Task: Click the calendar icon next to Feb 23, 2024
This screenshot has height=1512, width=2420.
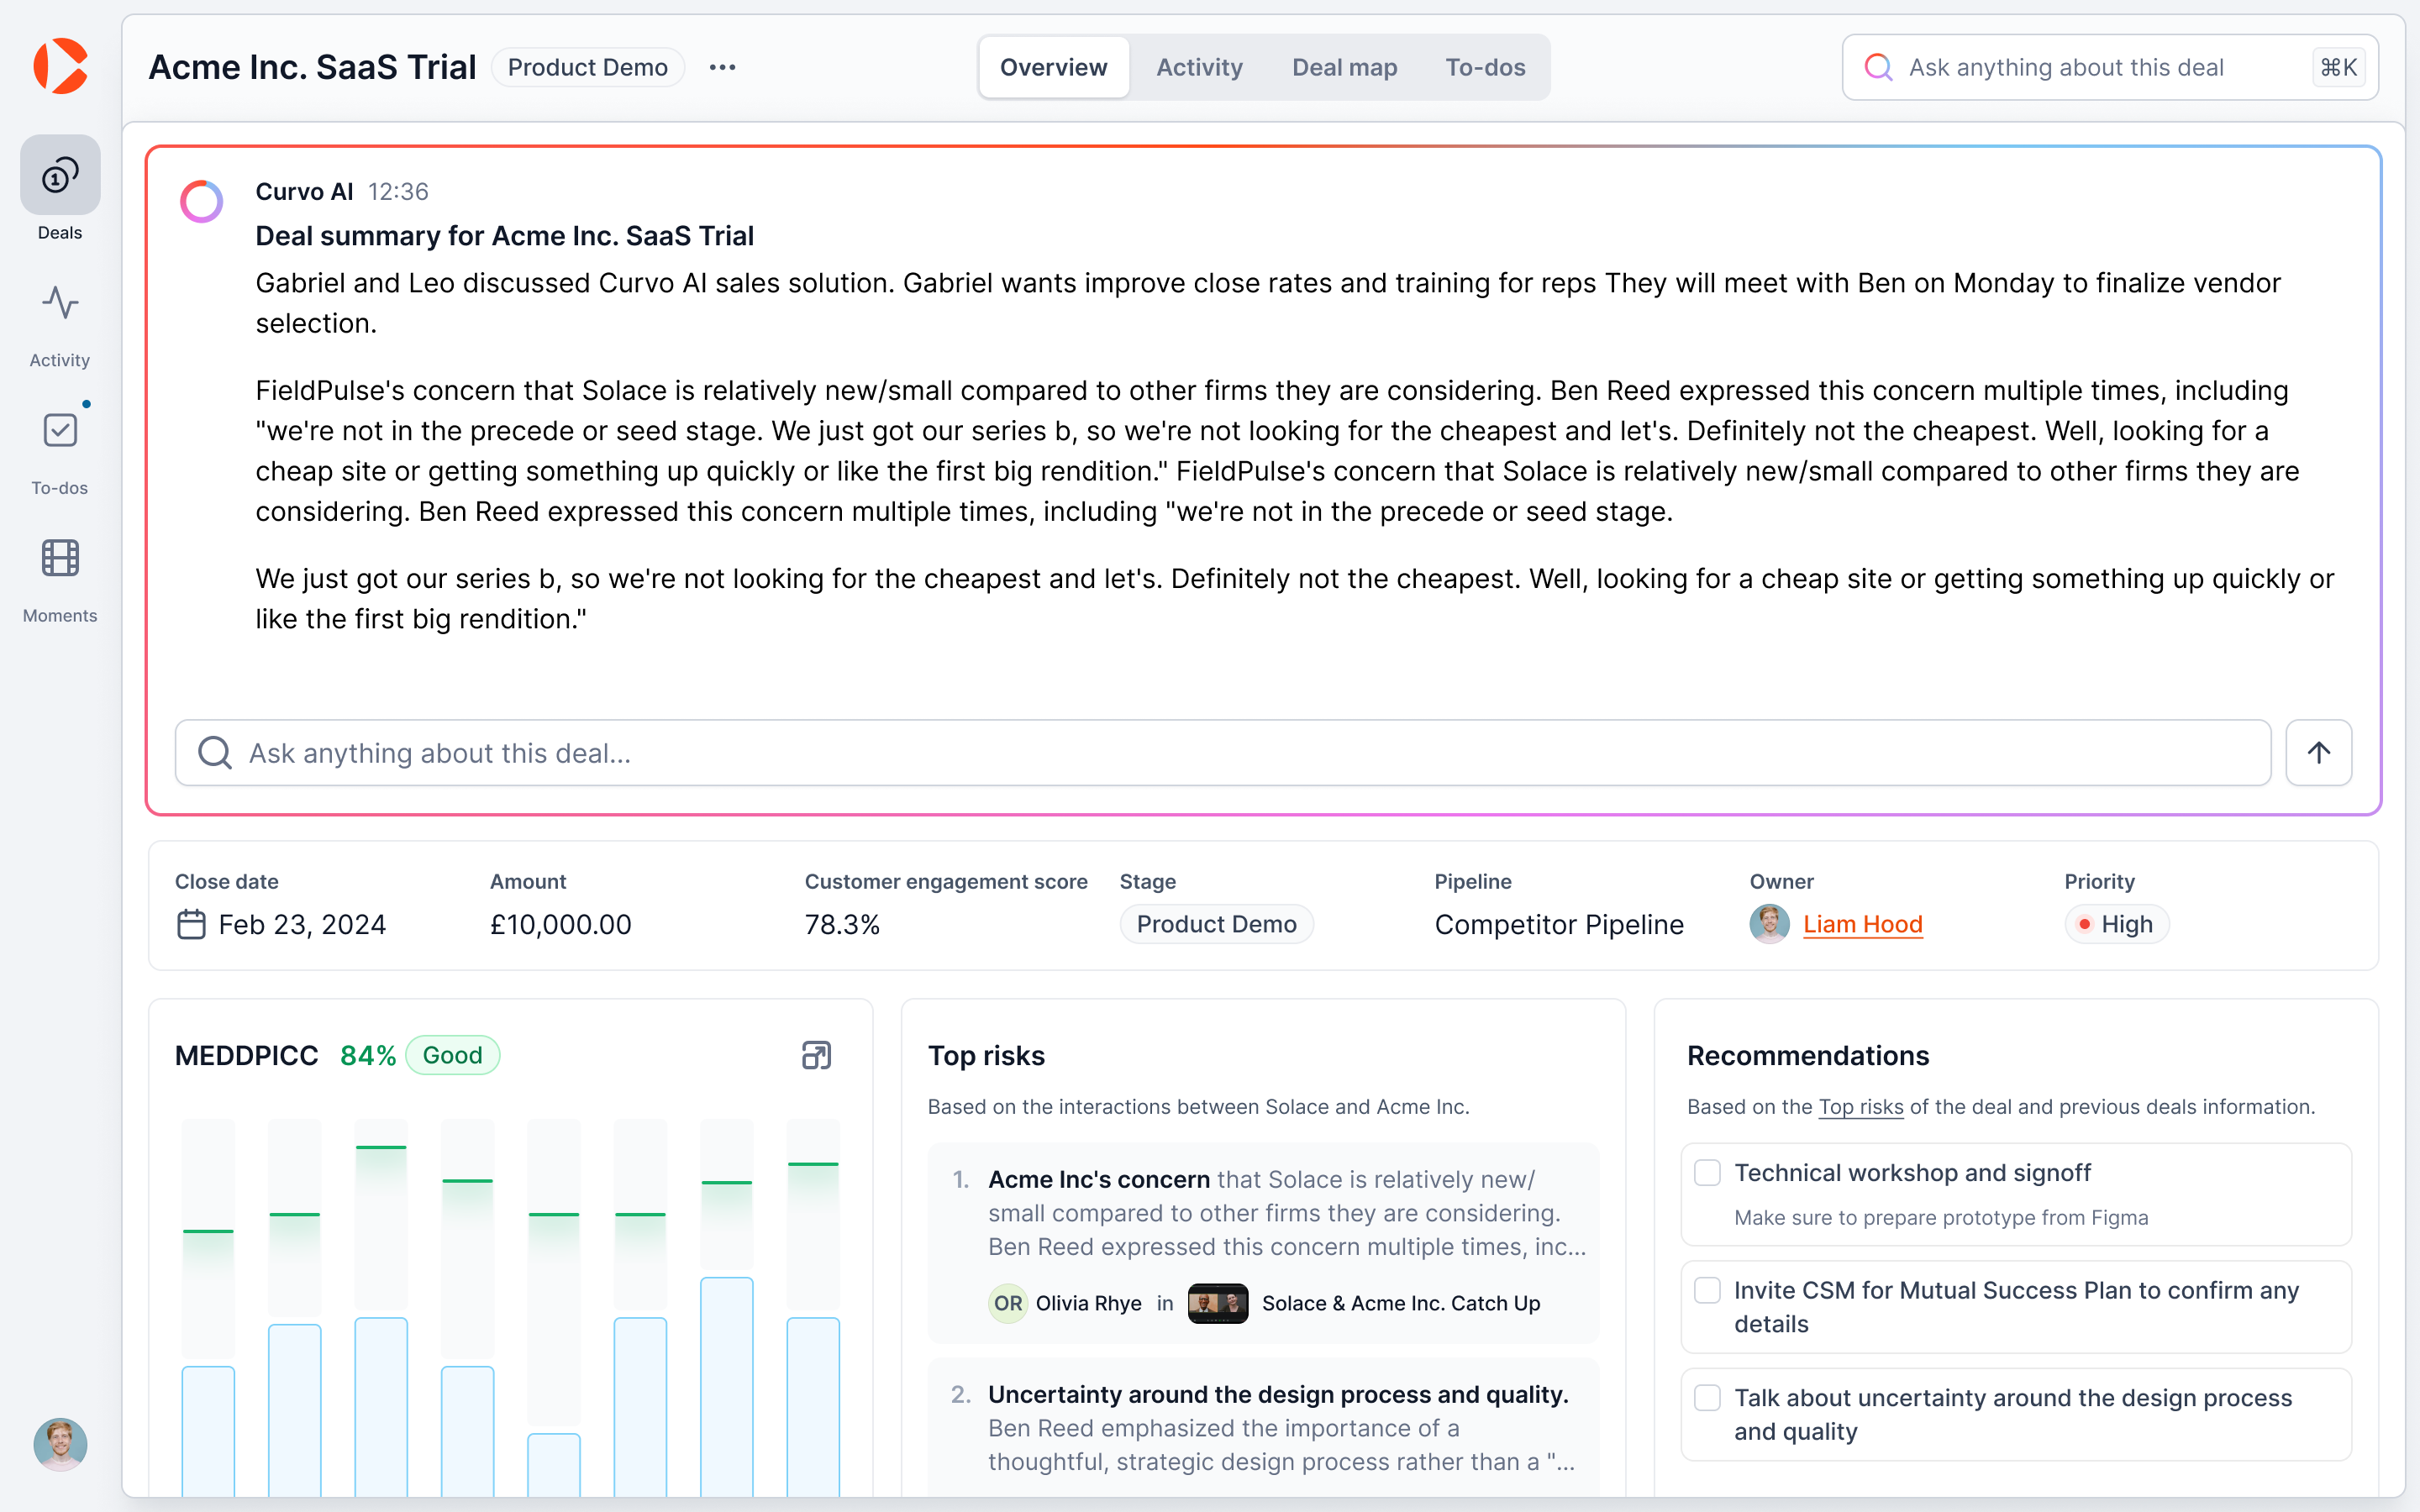Action: click(192, 924)
